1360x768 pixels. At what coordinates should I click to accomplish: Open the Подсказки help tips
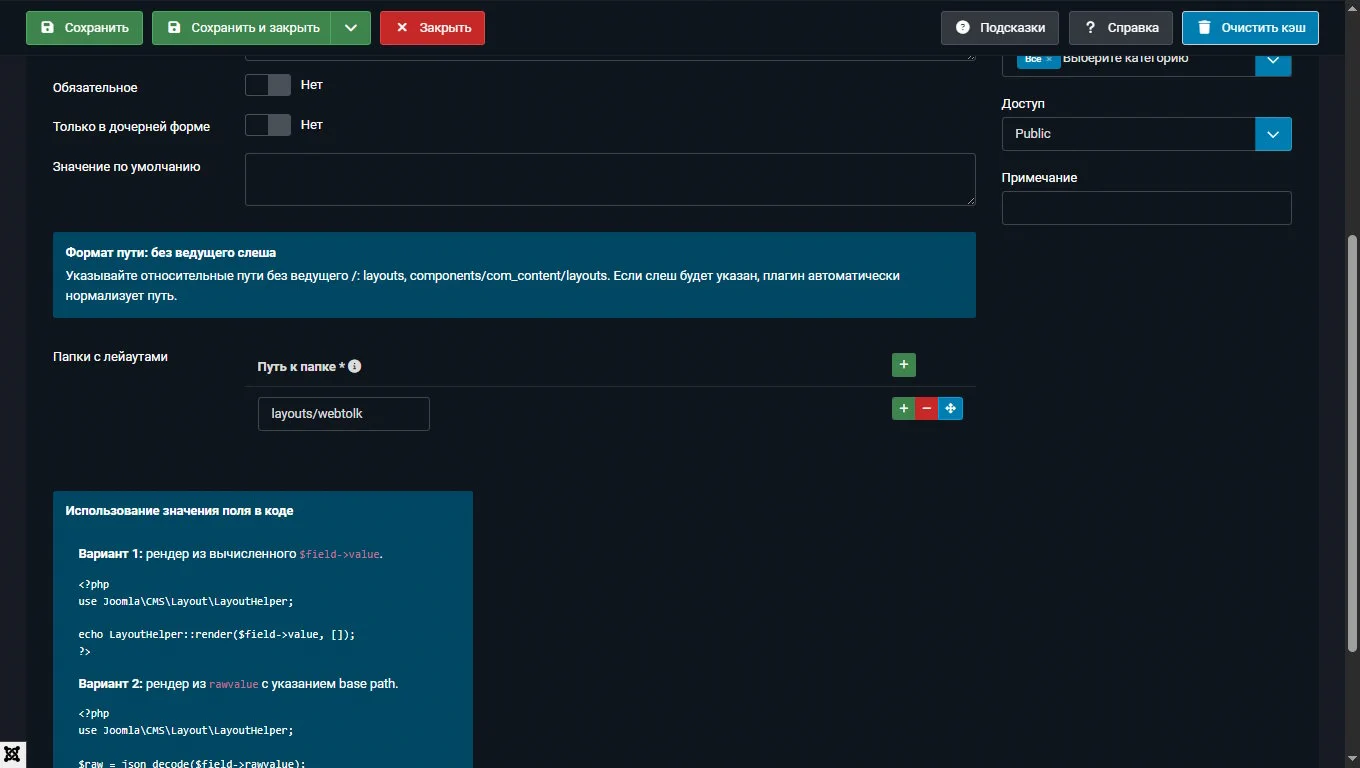pyautogui.click(x=999, y=28)
